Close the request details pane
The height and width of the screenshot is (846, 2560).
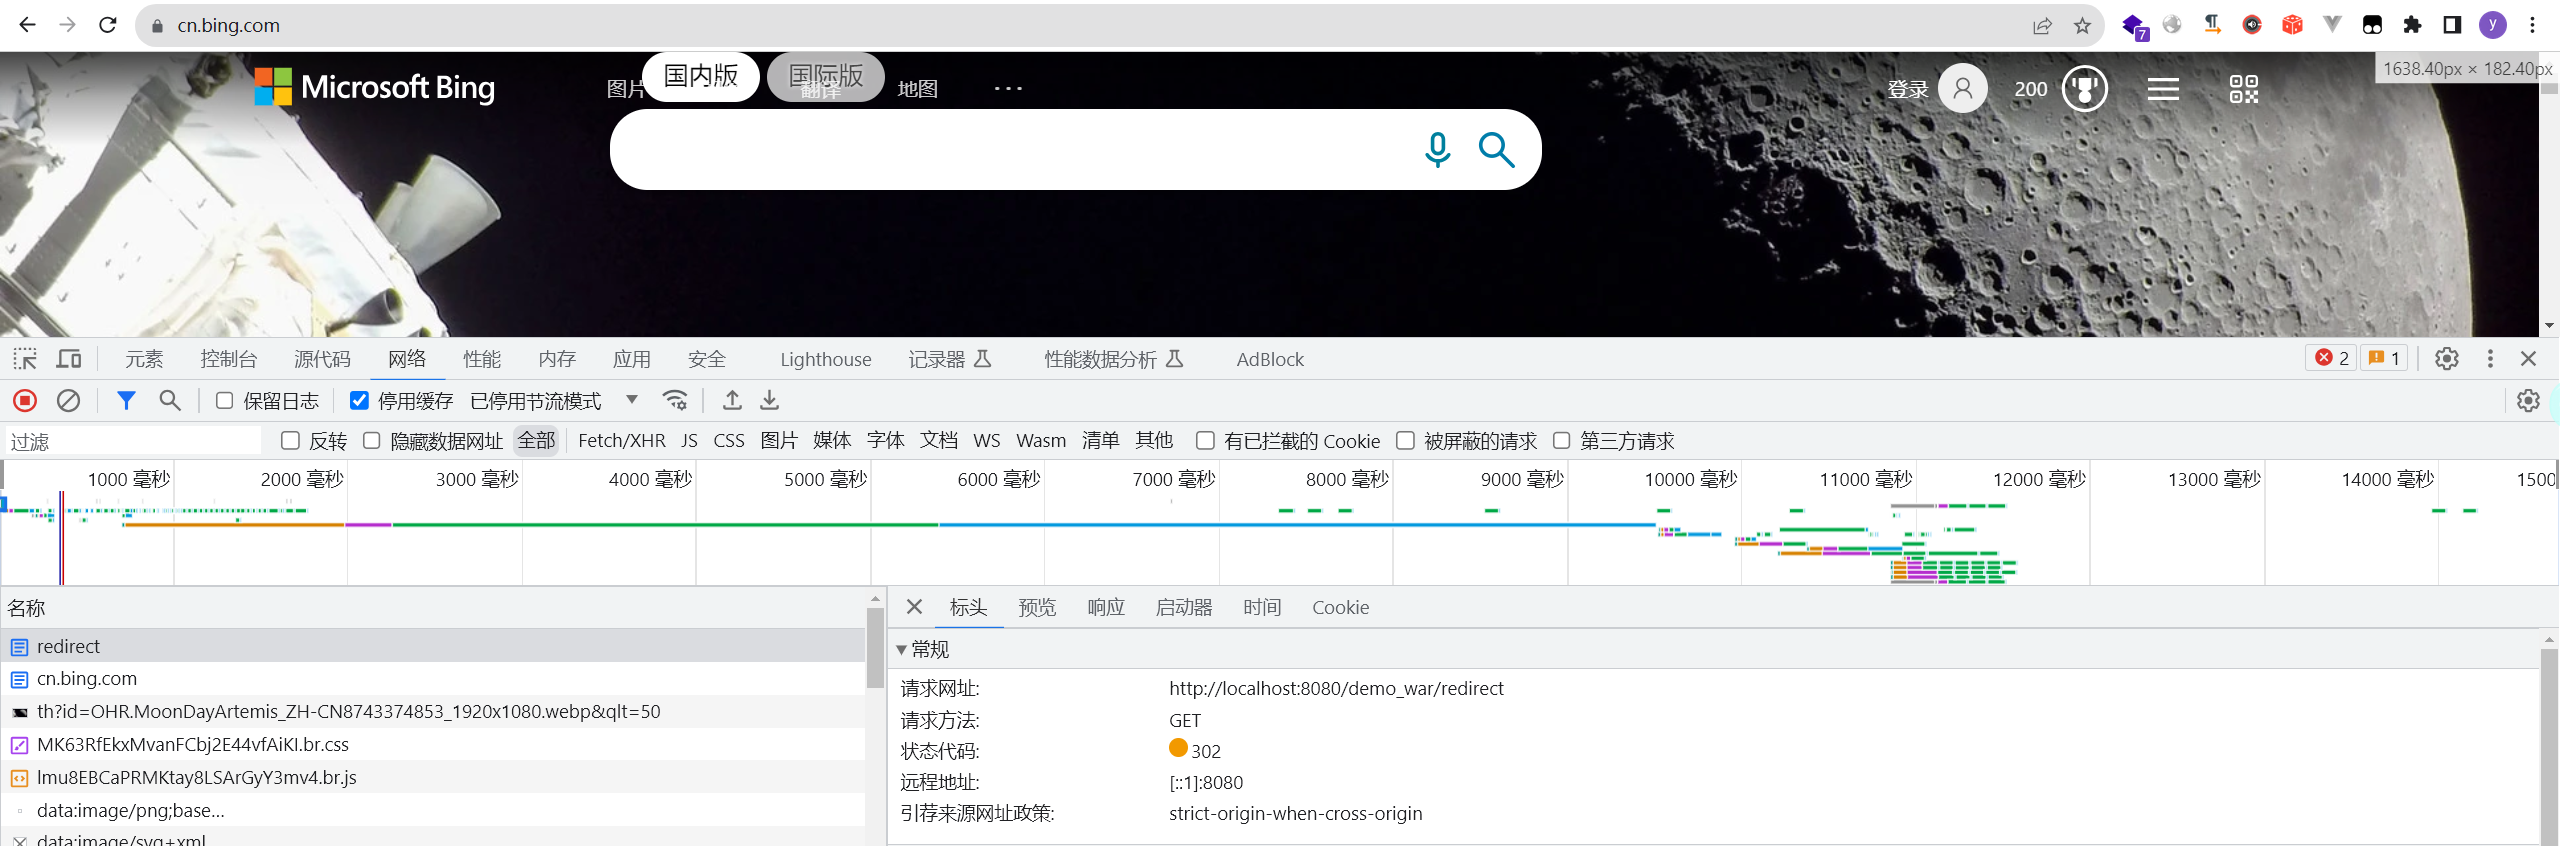point(914,607)
